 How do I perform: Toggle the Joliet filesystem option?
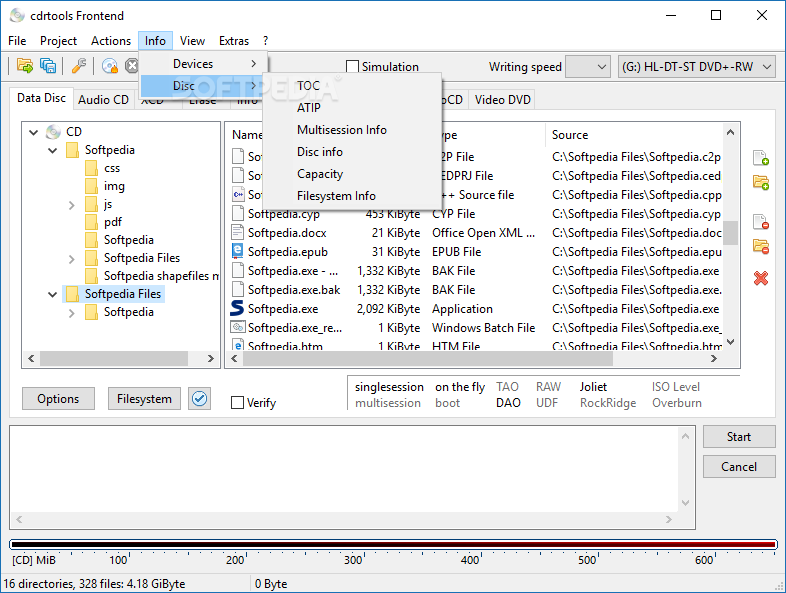[x=593, y=387]
